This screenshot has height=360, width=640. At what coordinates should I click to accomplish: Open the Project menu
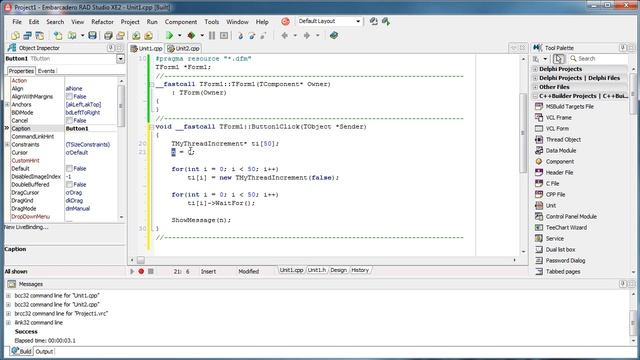pos(130,22)
